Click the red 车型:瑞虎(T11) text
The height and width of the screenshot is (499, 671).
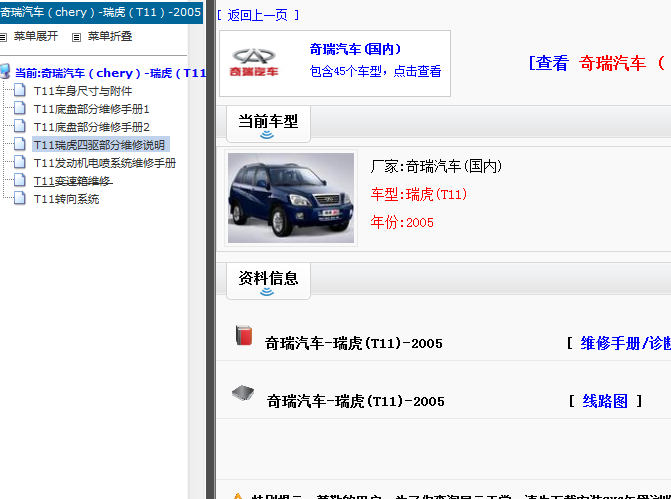419,194
